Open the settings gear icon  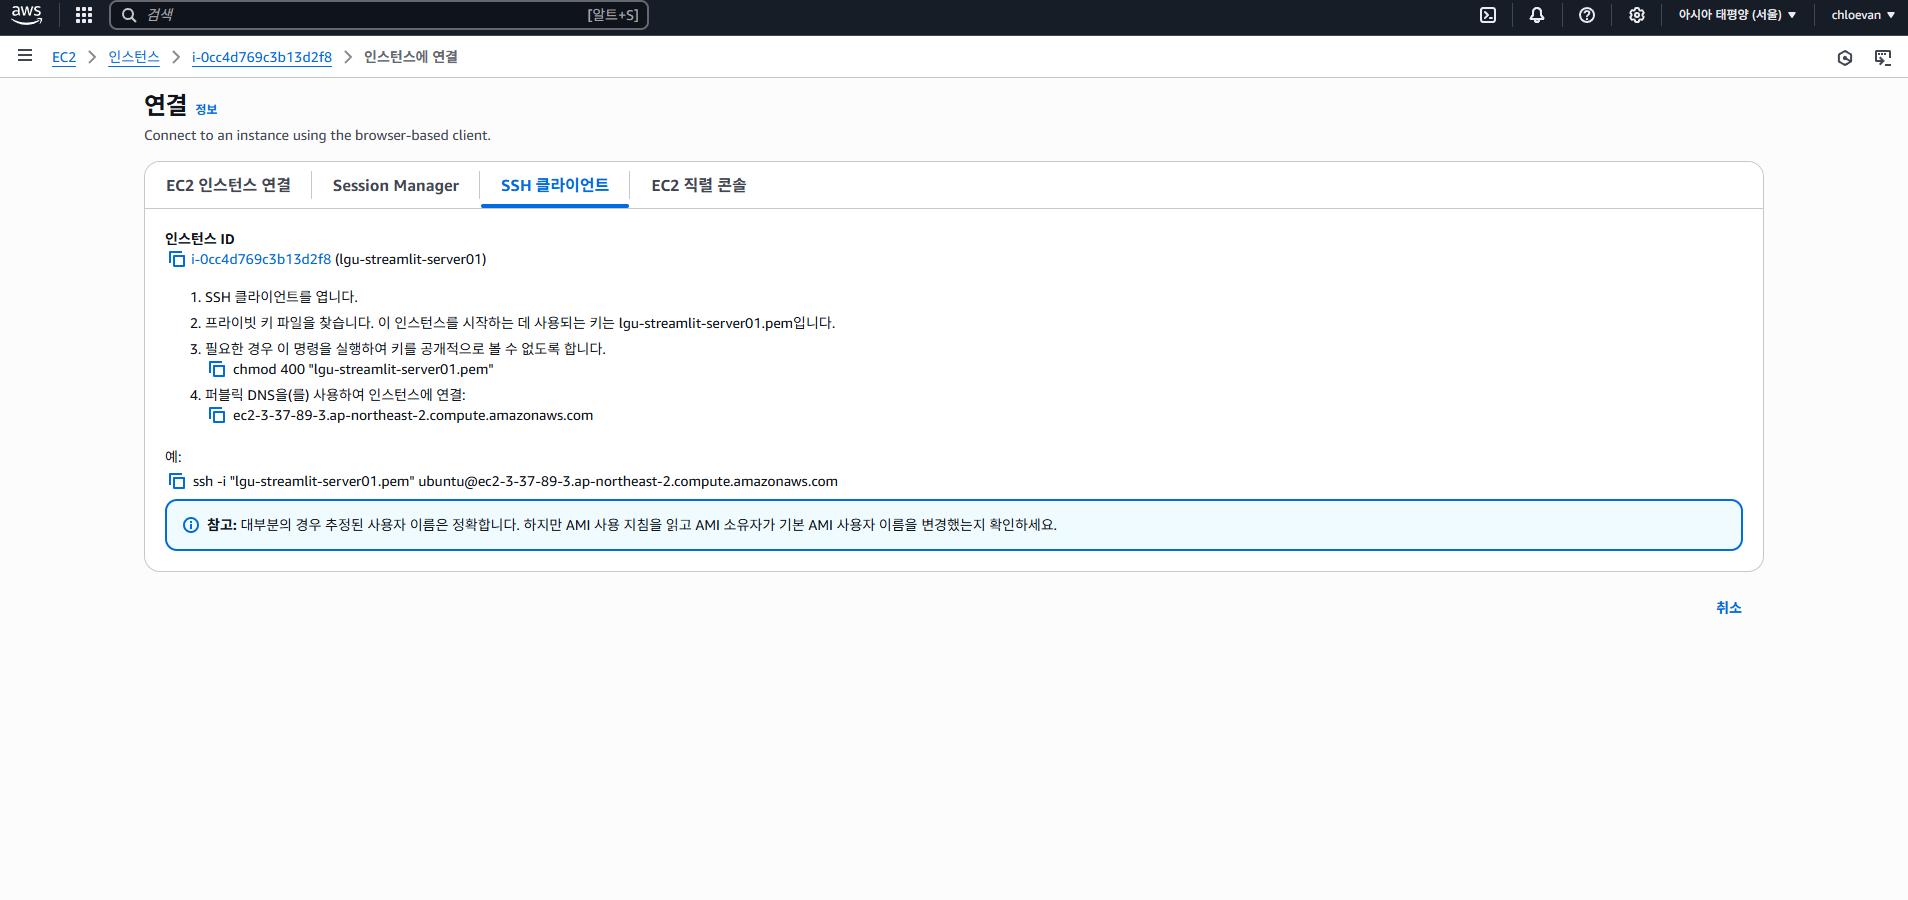1637,15
